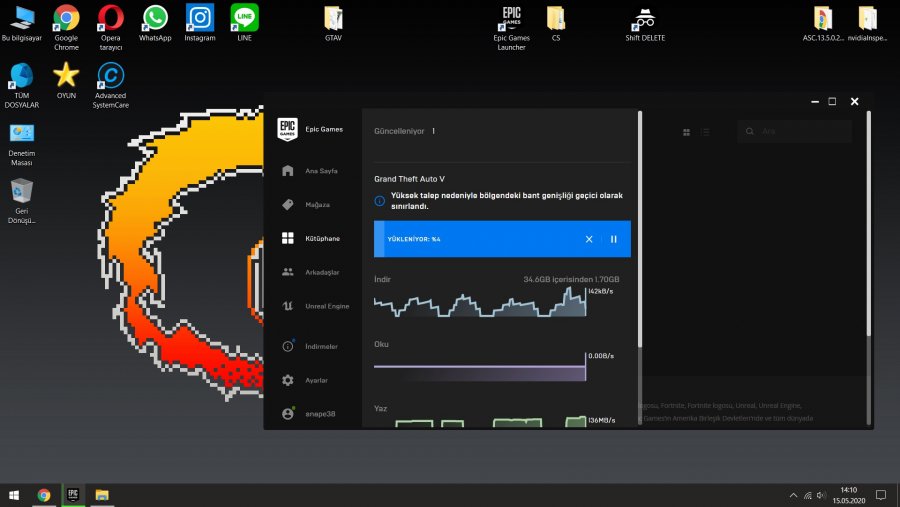Focus the Ara search field
Screen dimensions: 900x507
[795, 131]
